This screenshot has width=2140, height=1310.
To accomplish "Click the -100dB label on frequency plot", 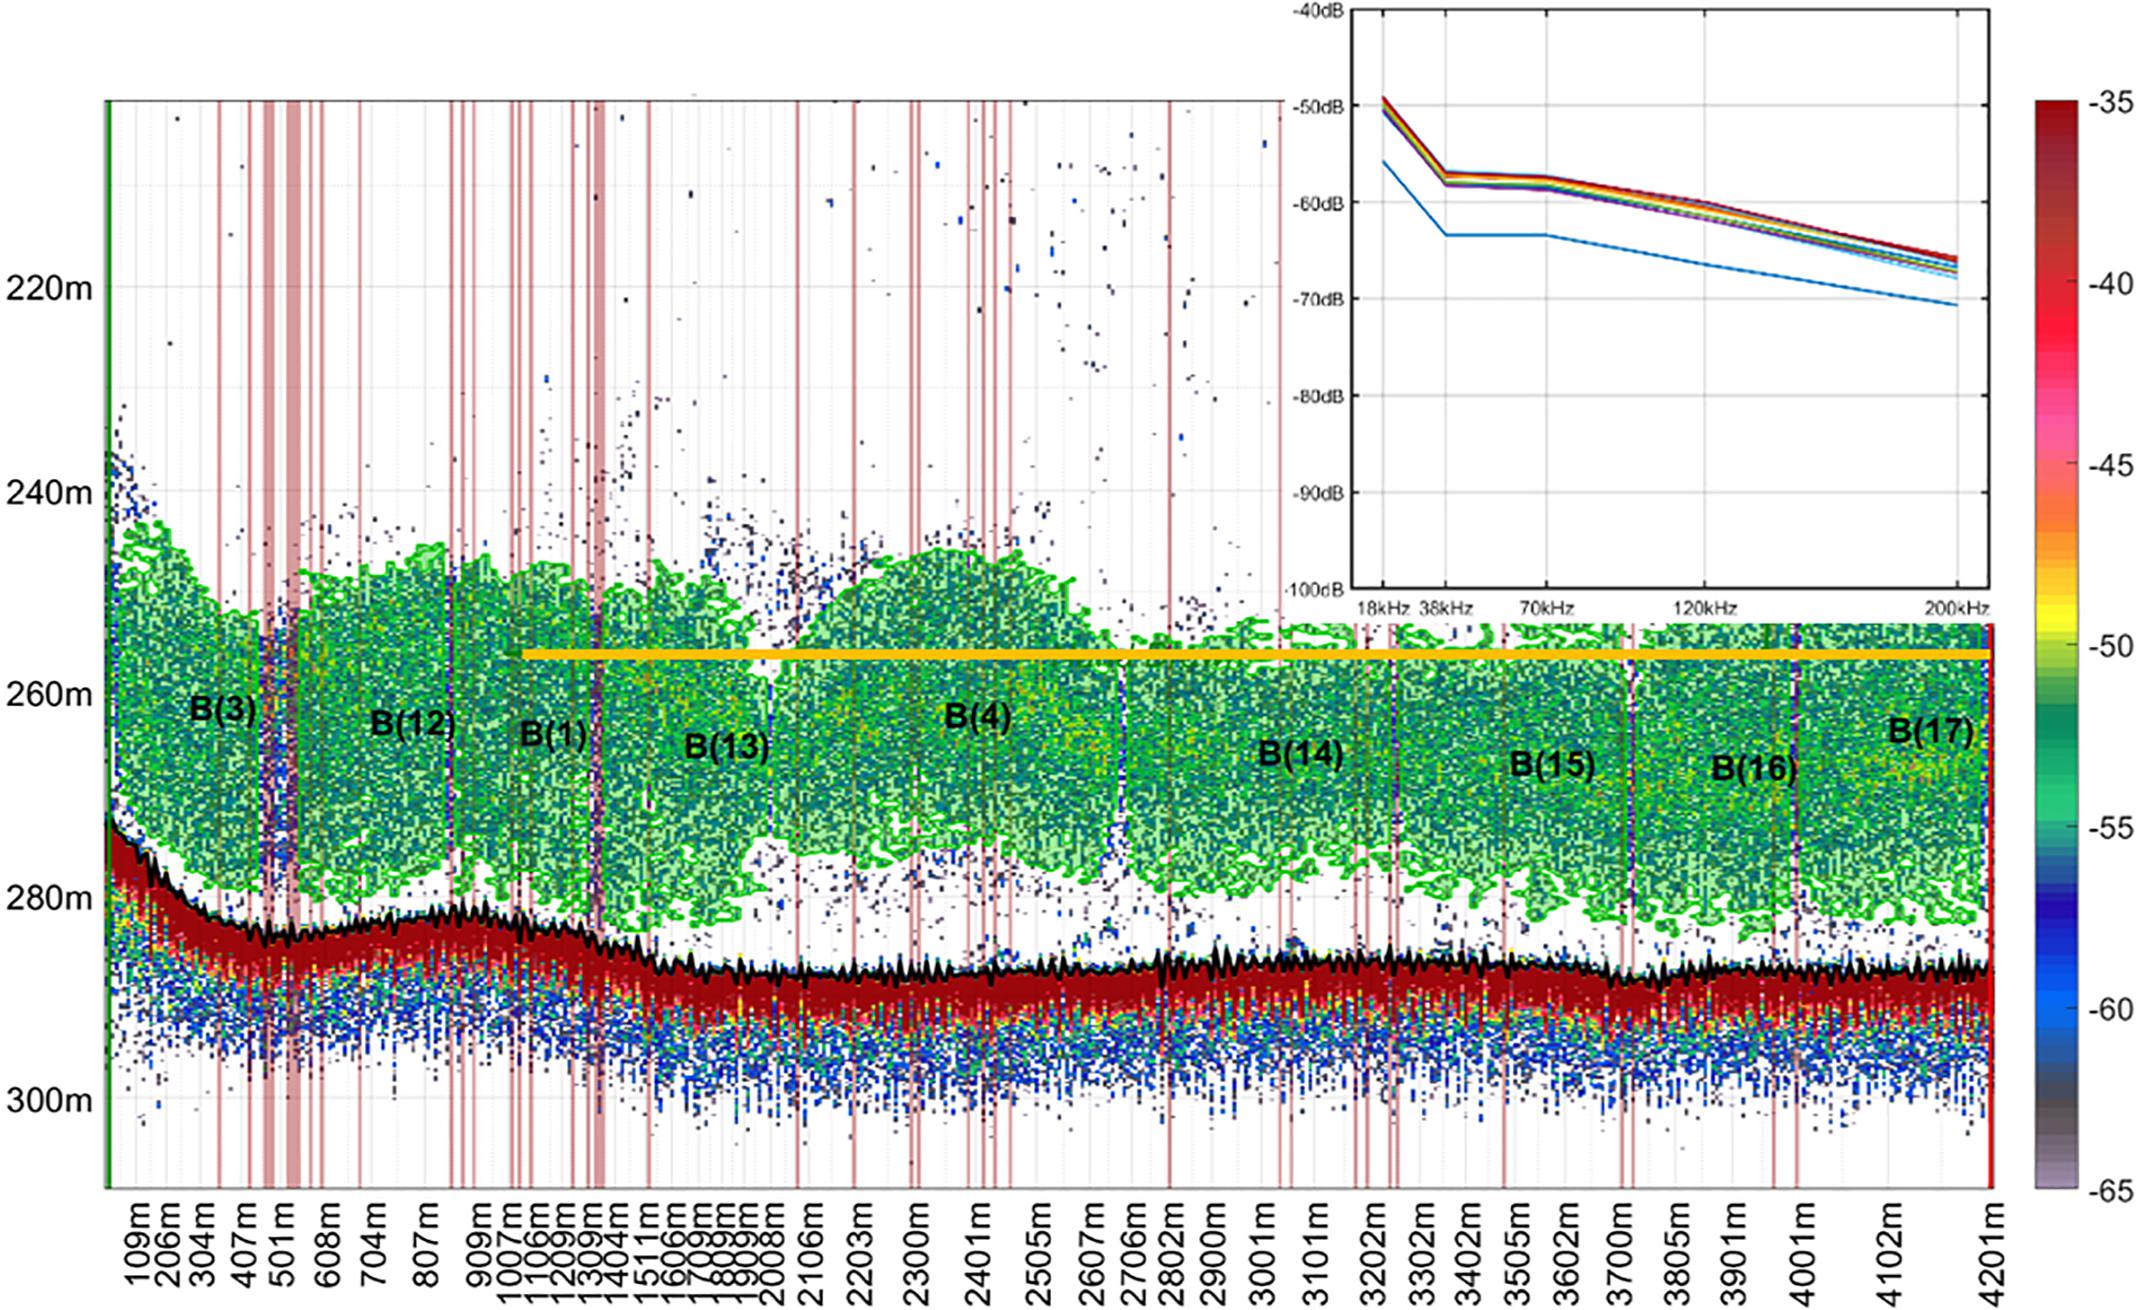I will (x=1316, y=588).
